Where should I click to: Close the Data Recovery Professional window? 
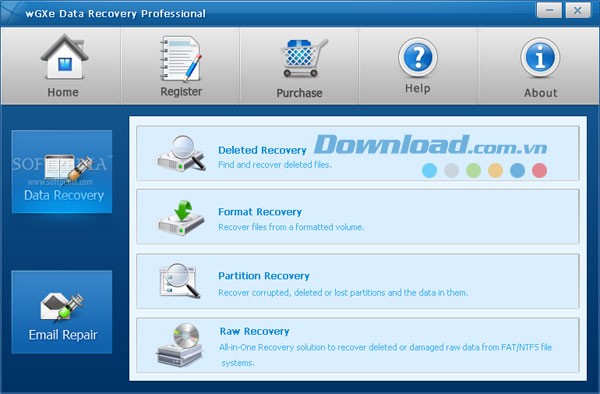[577, 10]
